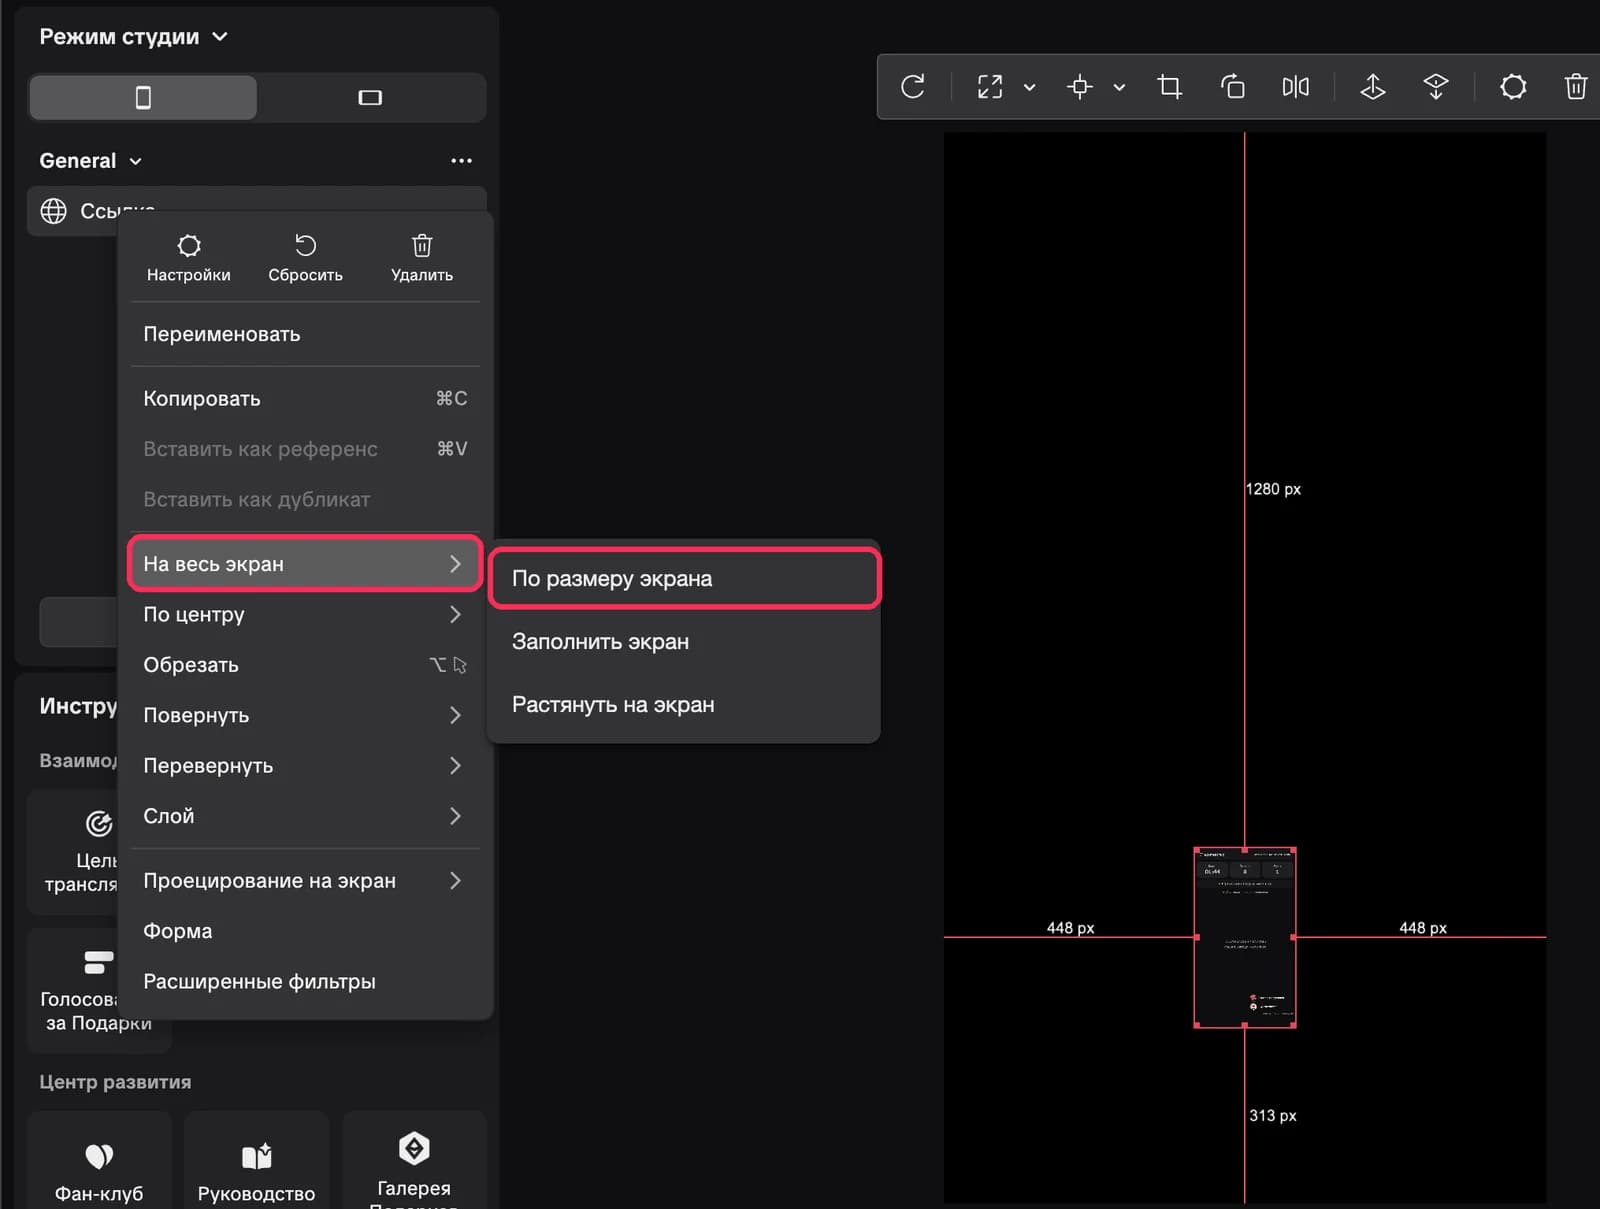Click the move layer down icon
Screen dimensions: 1600x1209
(1436, 87)
